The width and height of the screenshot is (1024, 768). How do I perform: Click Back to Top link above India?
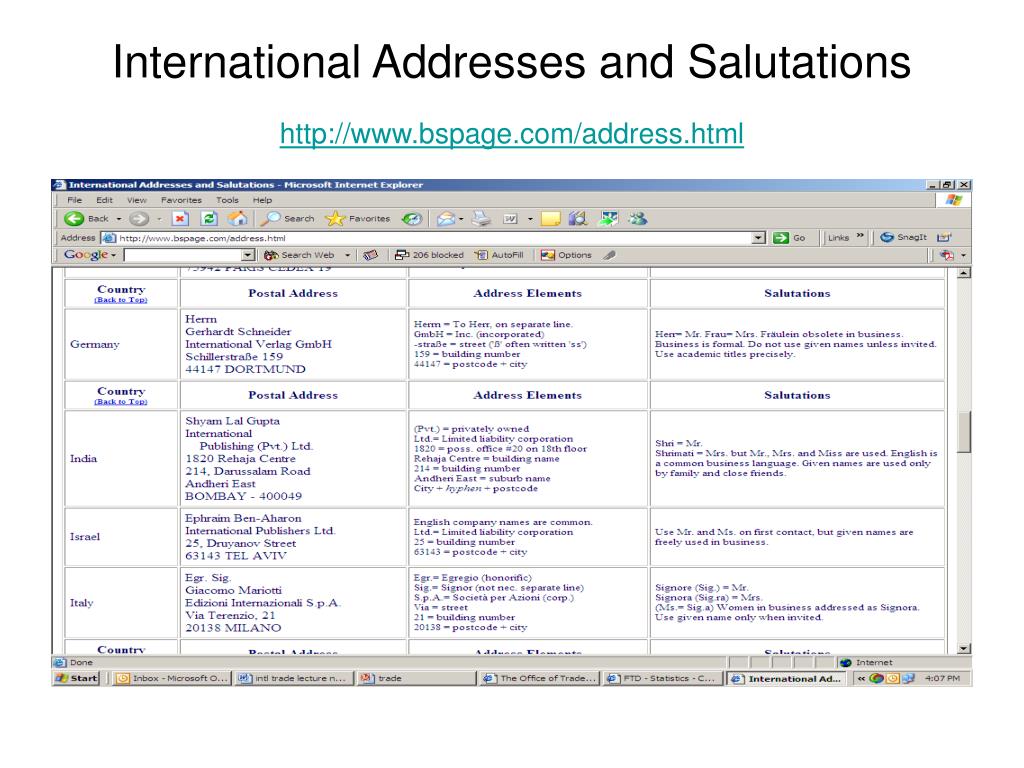(121, 402)
